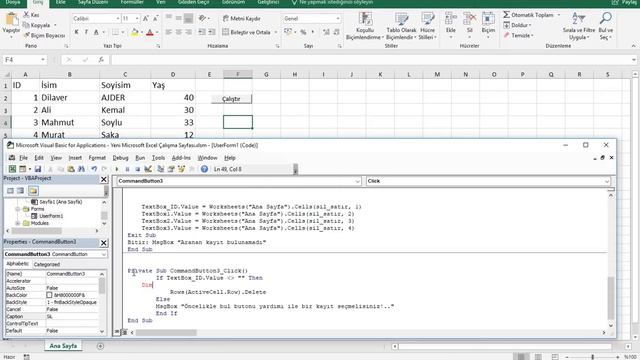Click the Sırala ve Filtre Uygula icon
Screen dimensions: 640x360
point(579,19)
